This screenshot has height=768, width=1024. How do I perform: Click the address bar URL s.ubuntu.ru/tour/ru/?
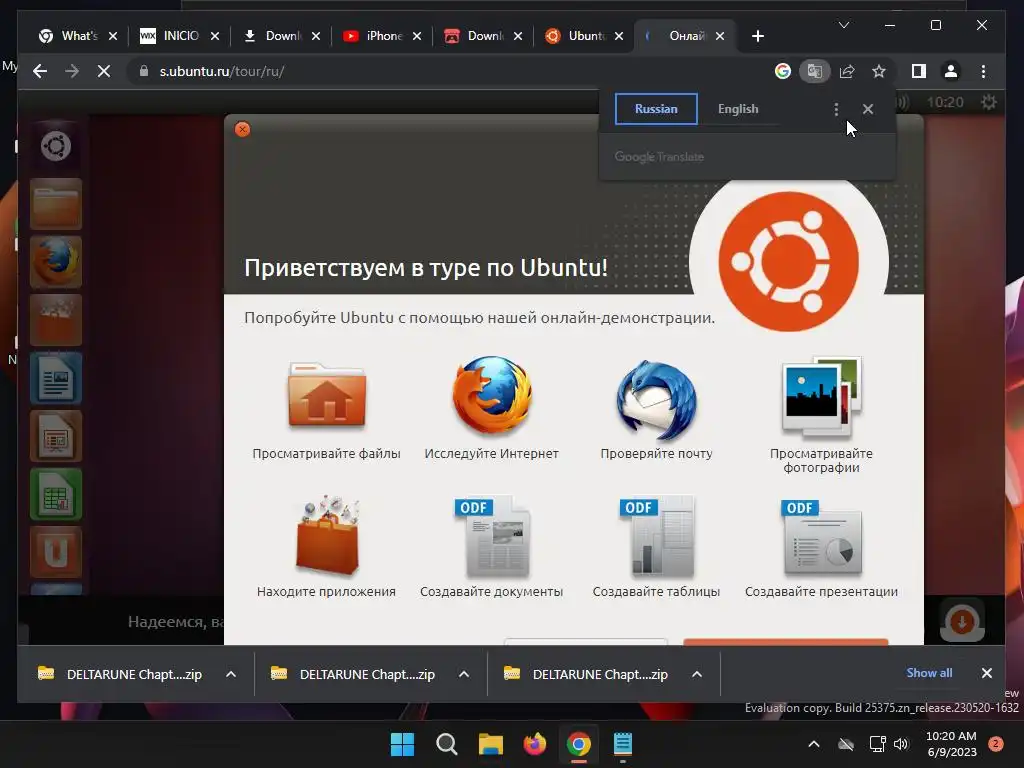click(x=222, y=71)
